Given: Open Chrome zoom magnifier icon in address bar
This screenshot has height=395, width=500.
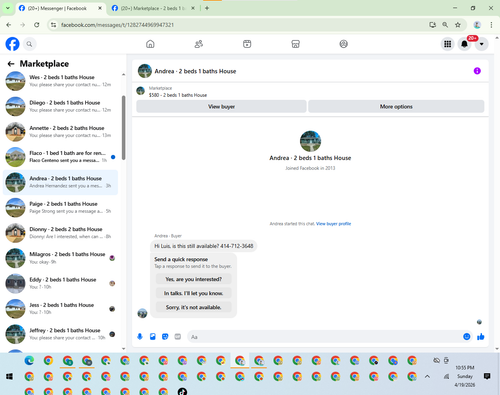Looking at the screenshot, I should pyautogui.click(x=445, y=25).
